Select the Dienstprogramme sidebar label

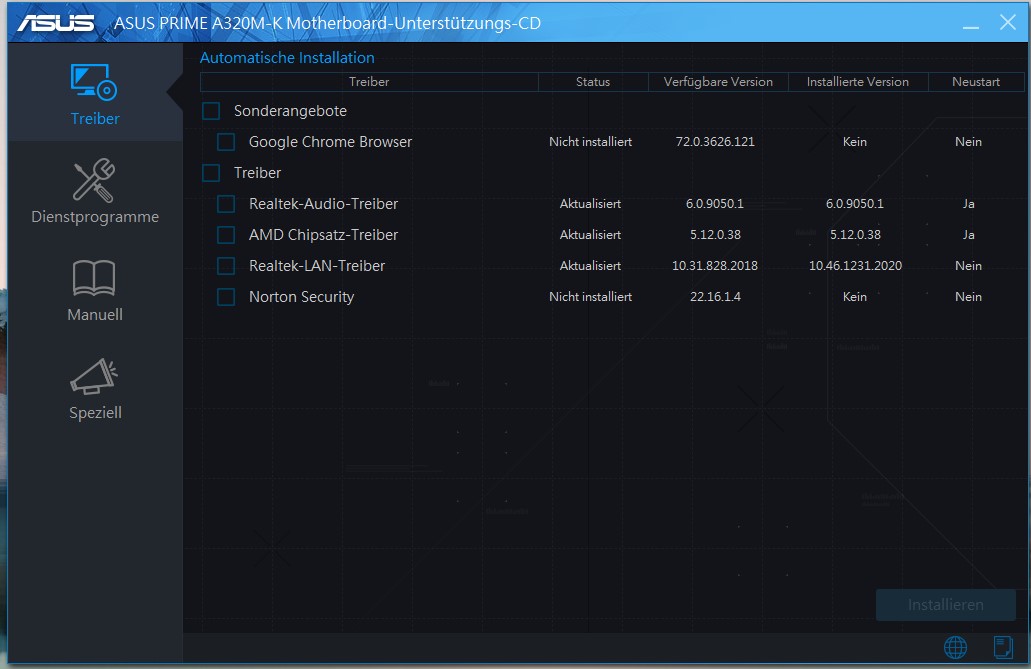point(95,217)
